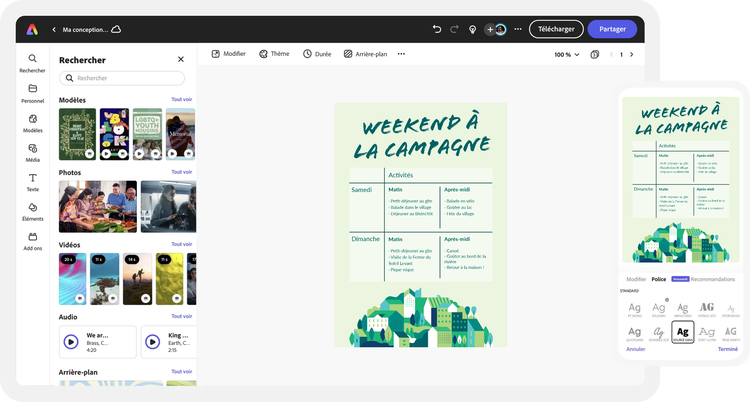Click the cloud sync status icon
Screen dimensions: 750x402
[116, 29]
